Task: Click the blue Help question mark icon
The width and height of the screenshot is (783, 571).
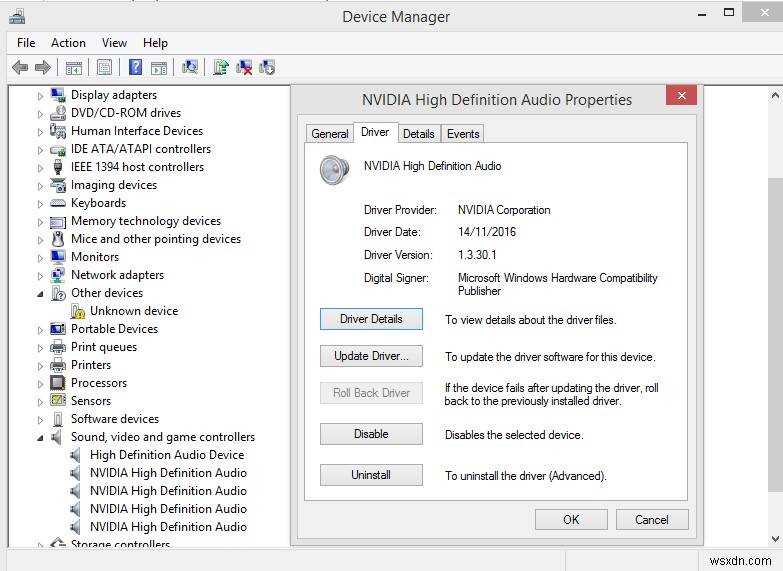Action: coord(134,68)
